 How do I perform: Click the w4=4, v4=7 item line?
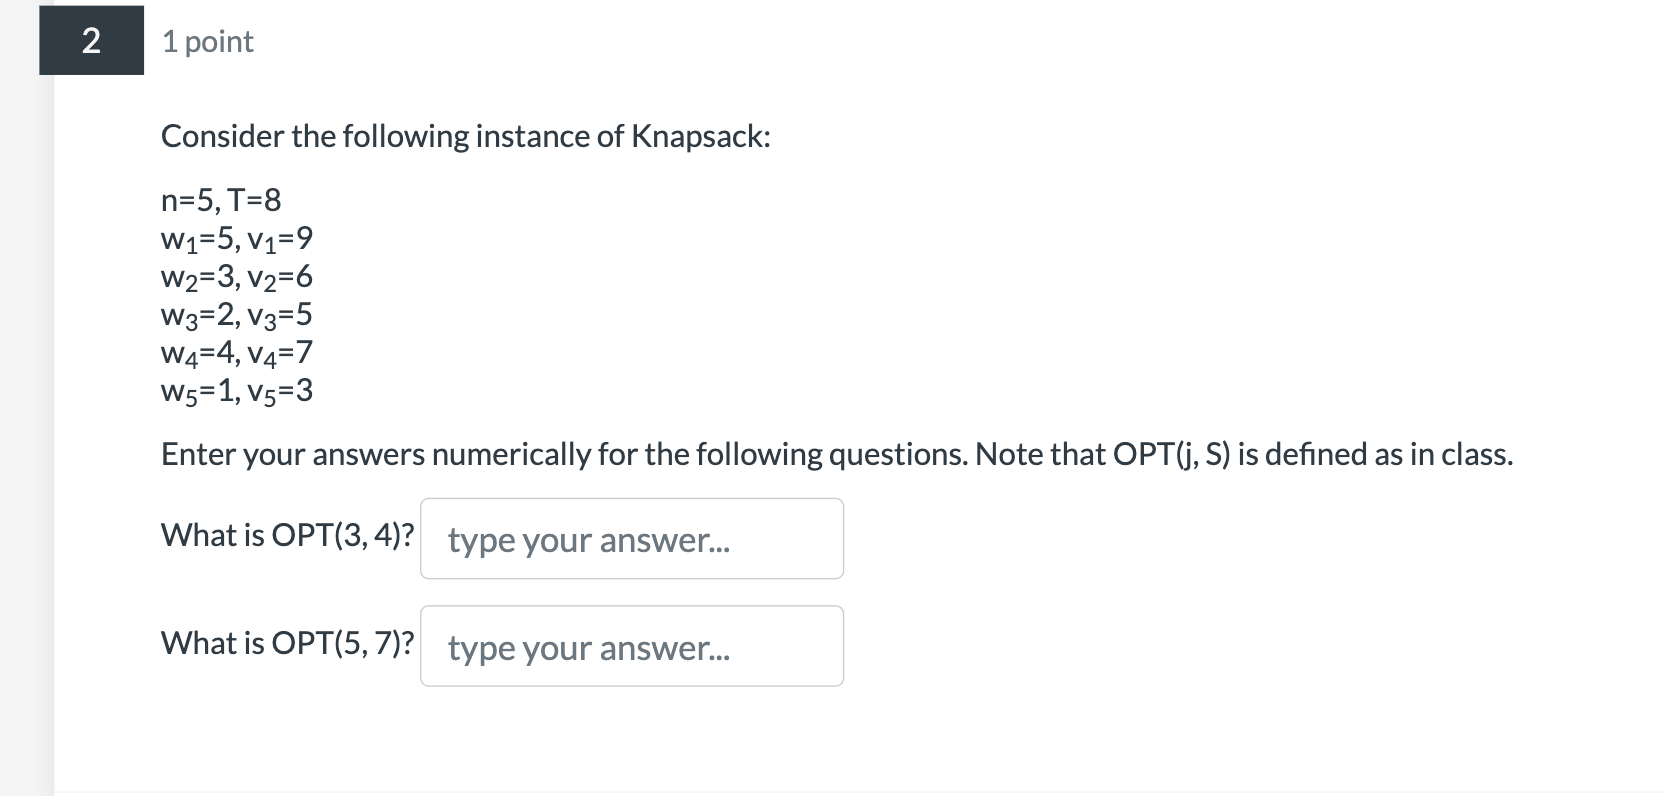pyautogui.click(x=237, y=352)
